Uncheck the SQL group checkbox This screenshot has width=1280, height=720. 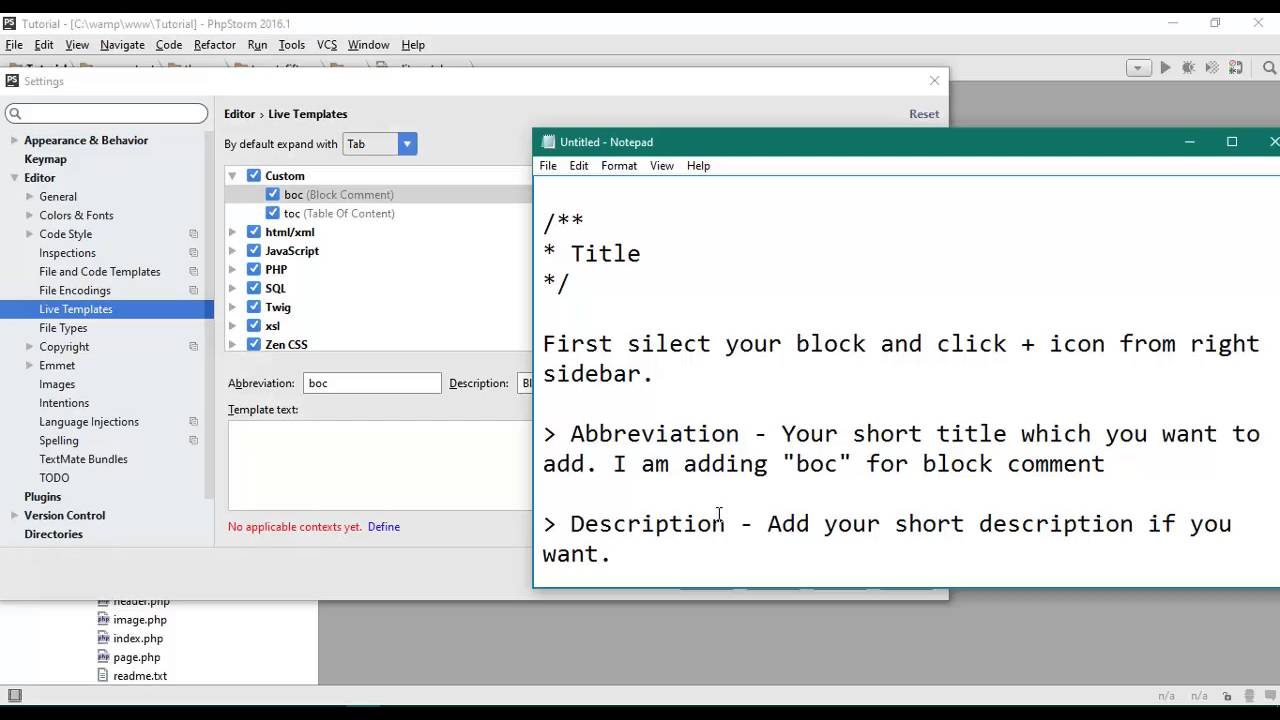click(254, 288)
